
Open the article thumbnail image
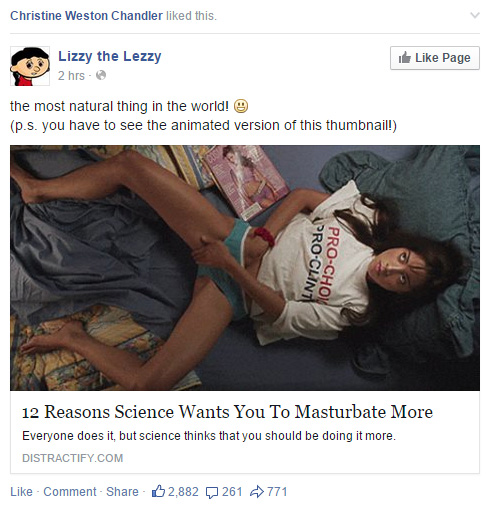pyautogui.click(x=245, y=268)
